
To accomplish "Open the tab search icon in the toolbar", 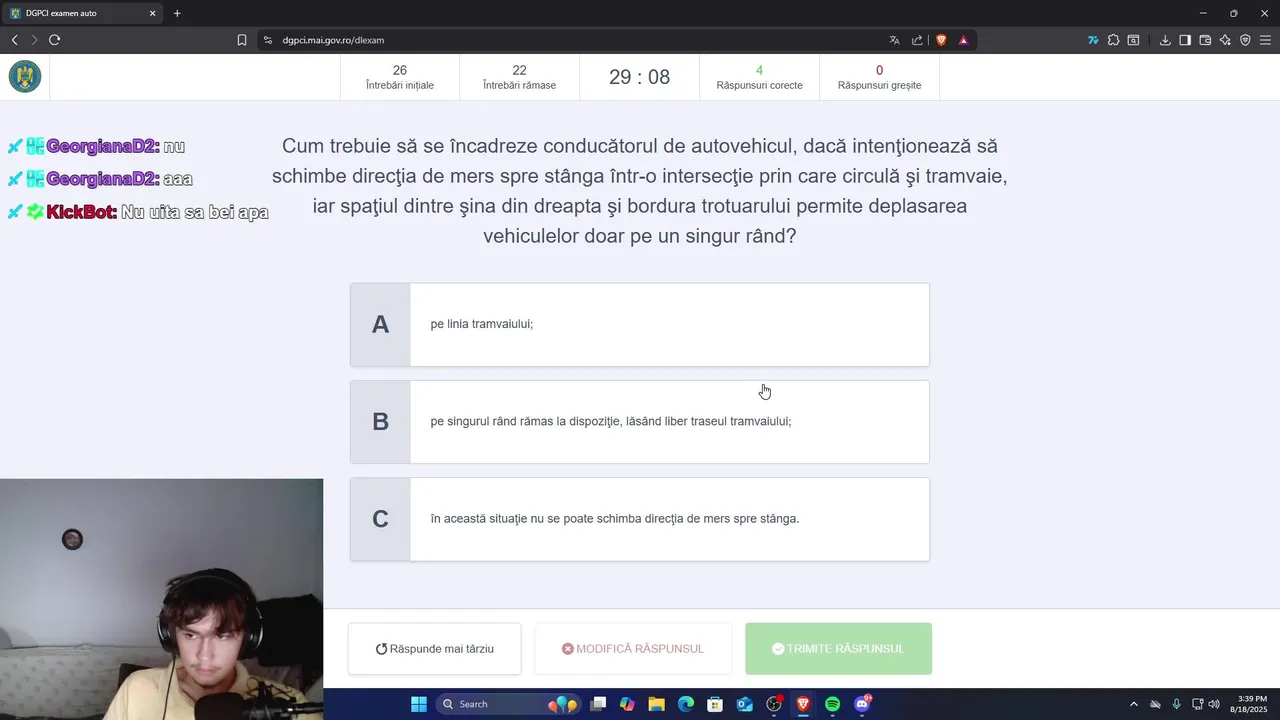I will [x=1133, y=40].
